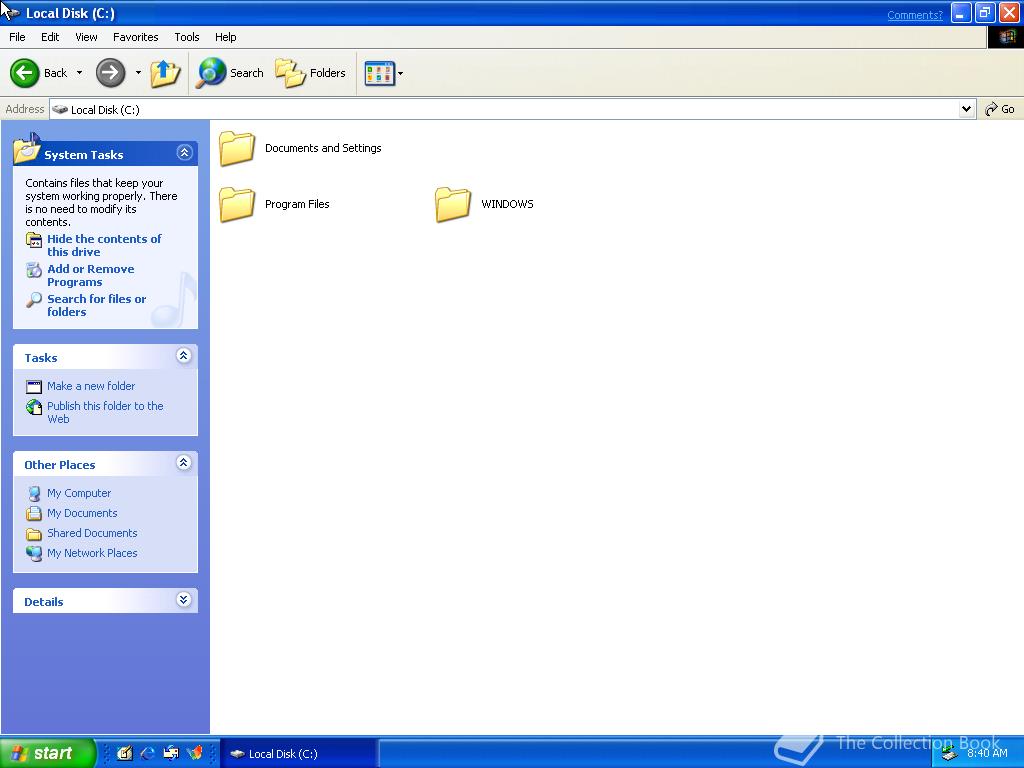This screenshot has height=768, width=1024.
Task: Click the Windows flag throbber icon
Action: [x=1006, y=37]
